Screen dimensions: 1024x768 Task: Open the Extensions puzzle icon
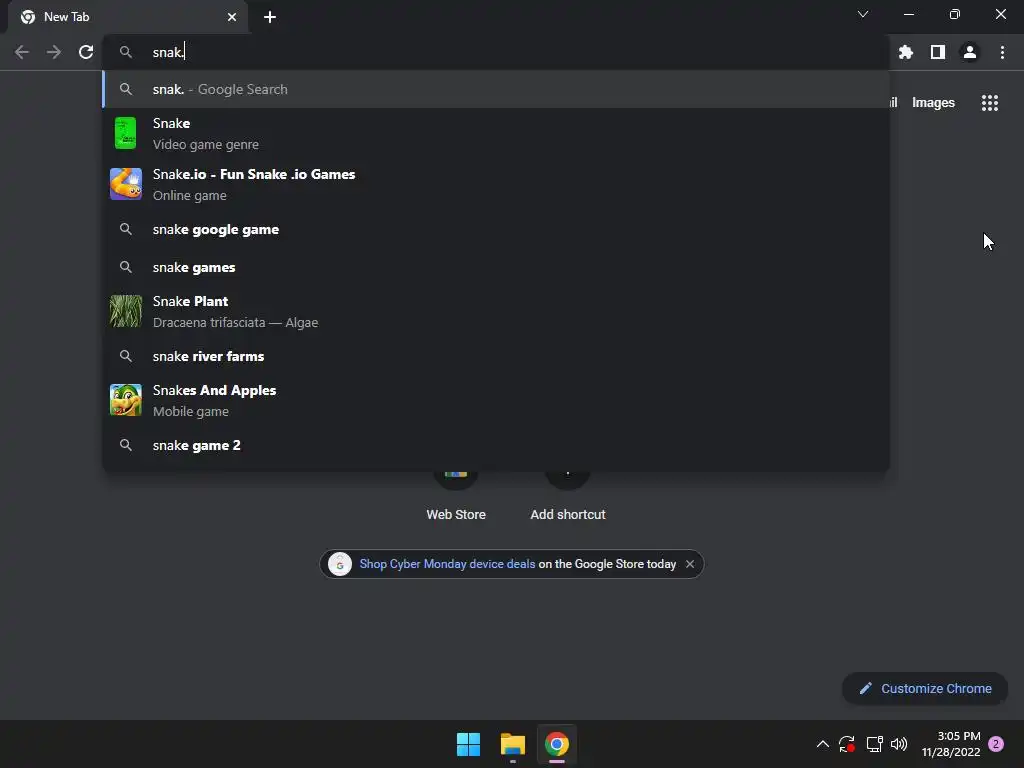(x=905, y=52)
